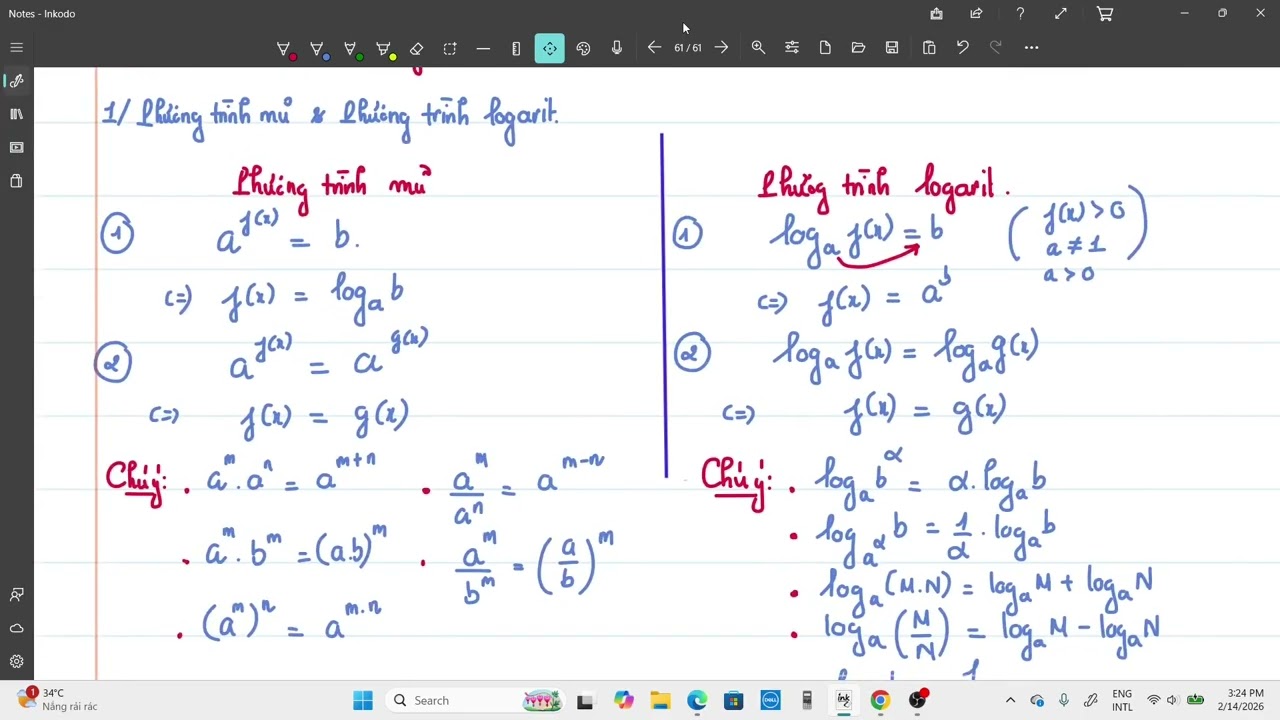1280x720 pixels.
Task: Open the image panel in sidebar
Action: click(16, 147)
